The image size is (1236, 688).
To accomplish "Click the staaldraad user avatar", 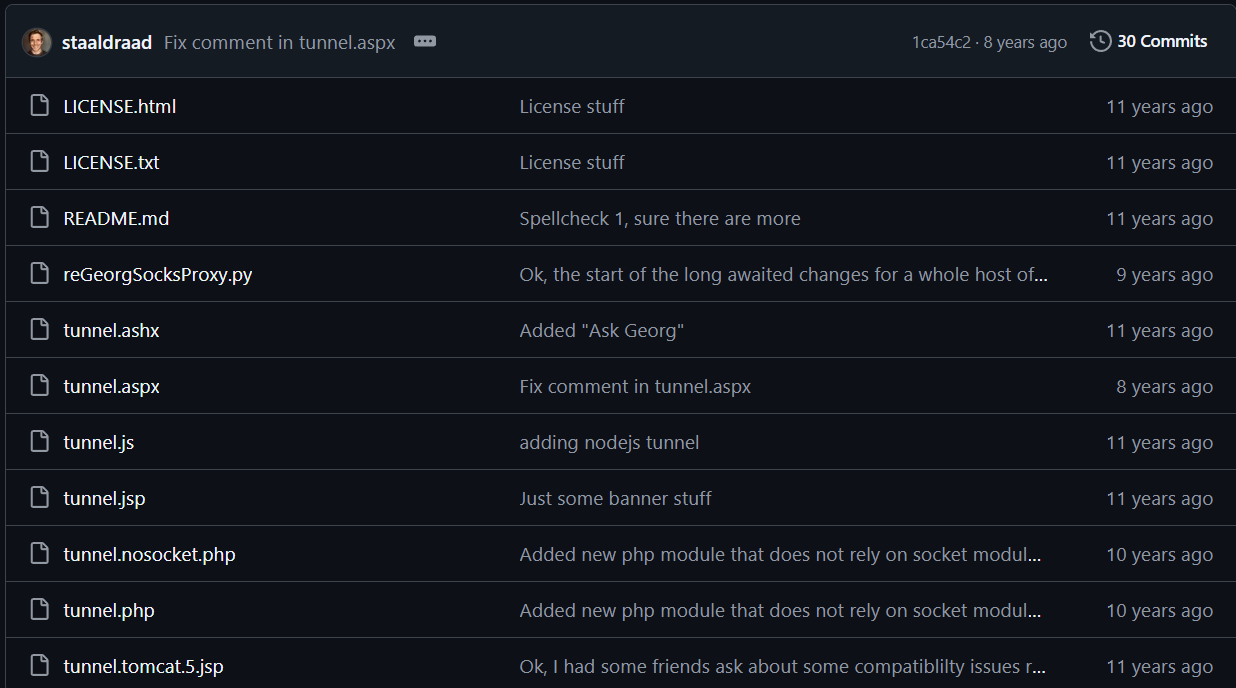I will (x=37, y=42).
